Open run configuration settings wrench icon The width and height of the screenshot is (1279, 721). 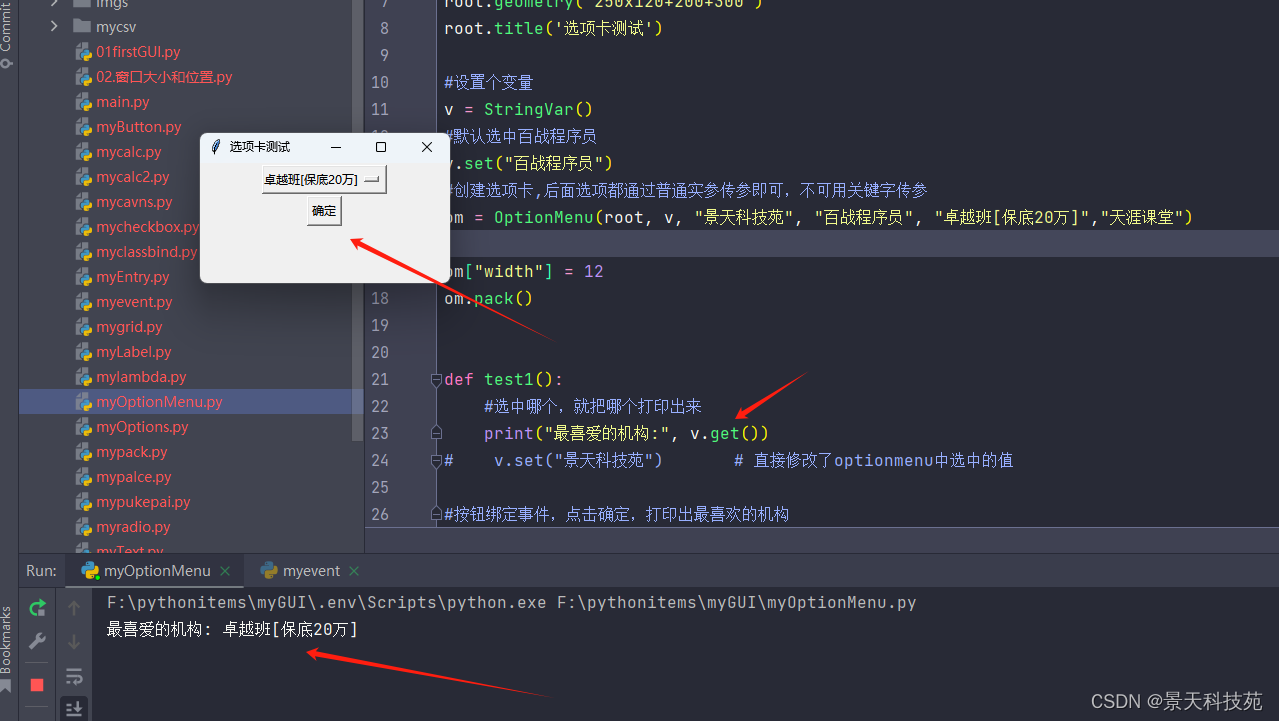coord(37,641)
